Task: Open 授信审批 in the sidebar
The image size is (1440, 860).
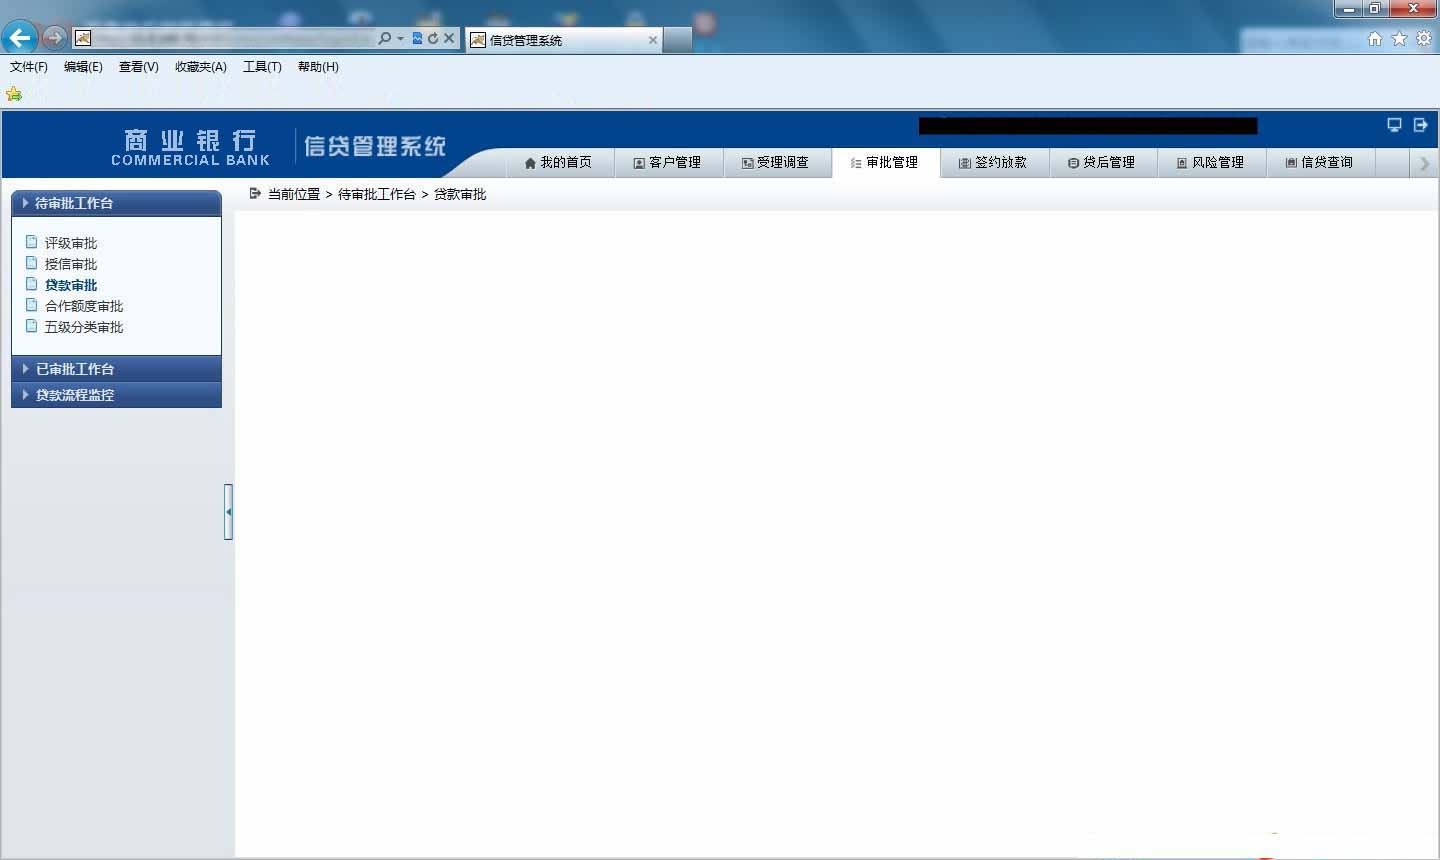Action: (71, 264)
